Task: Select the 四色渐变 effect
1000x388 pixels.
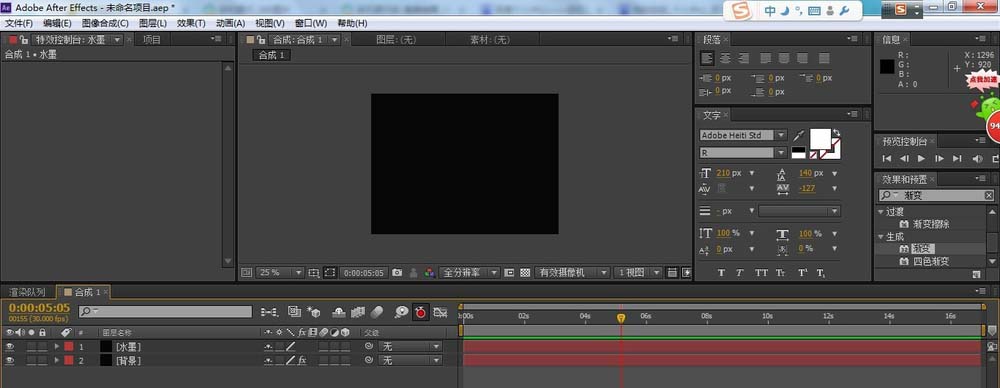Action: [x=931, y=262]
